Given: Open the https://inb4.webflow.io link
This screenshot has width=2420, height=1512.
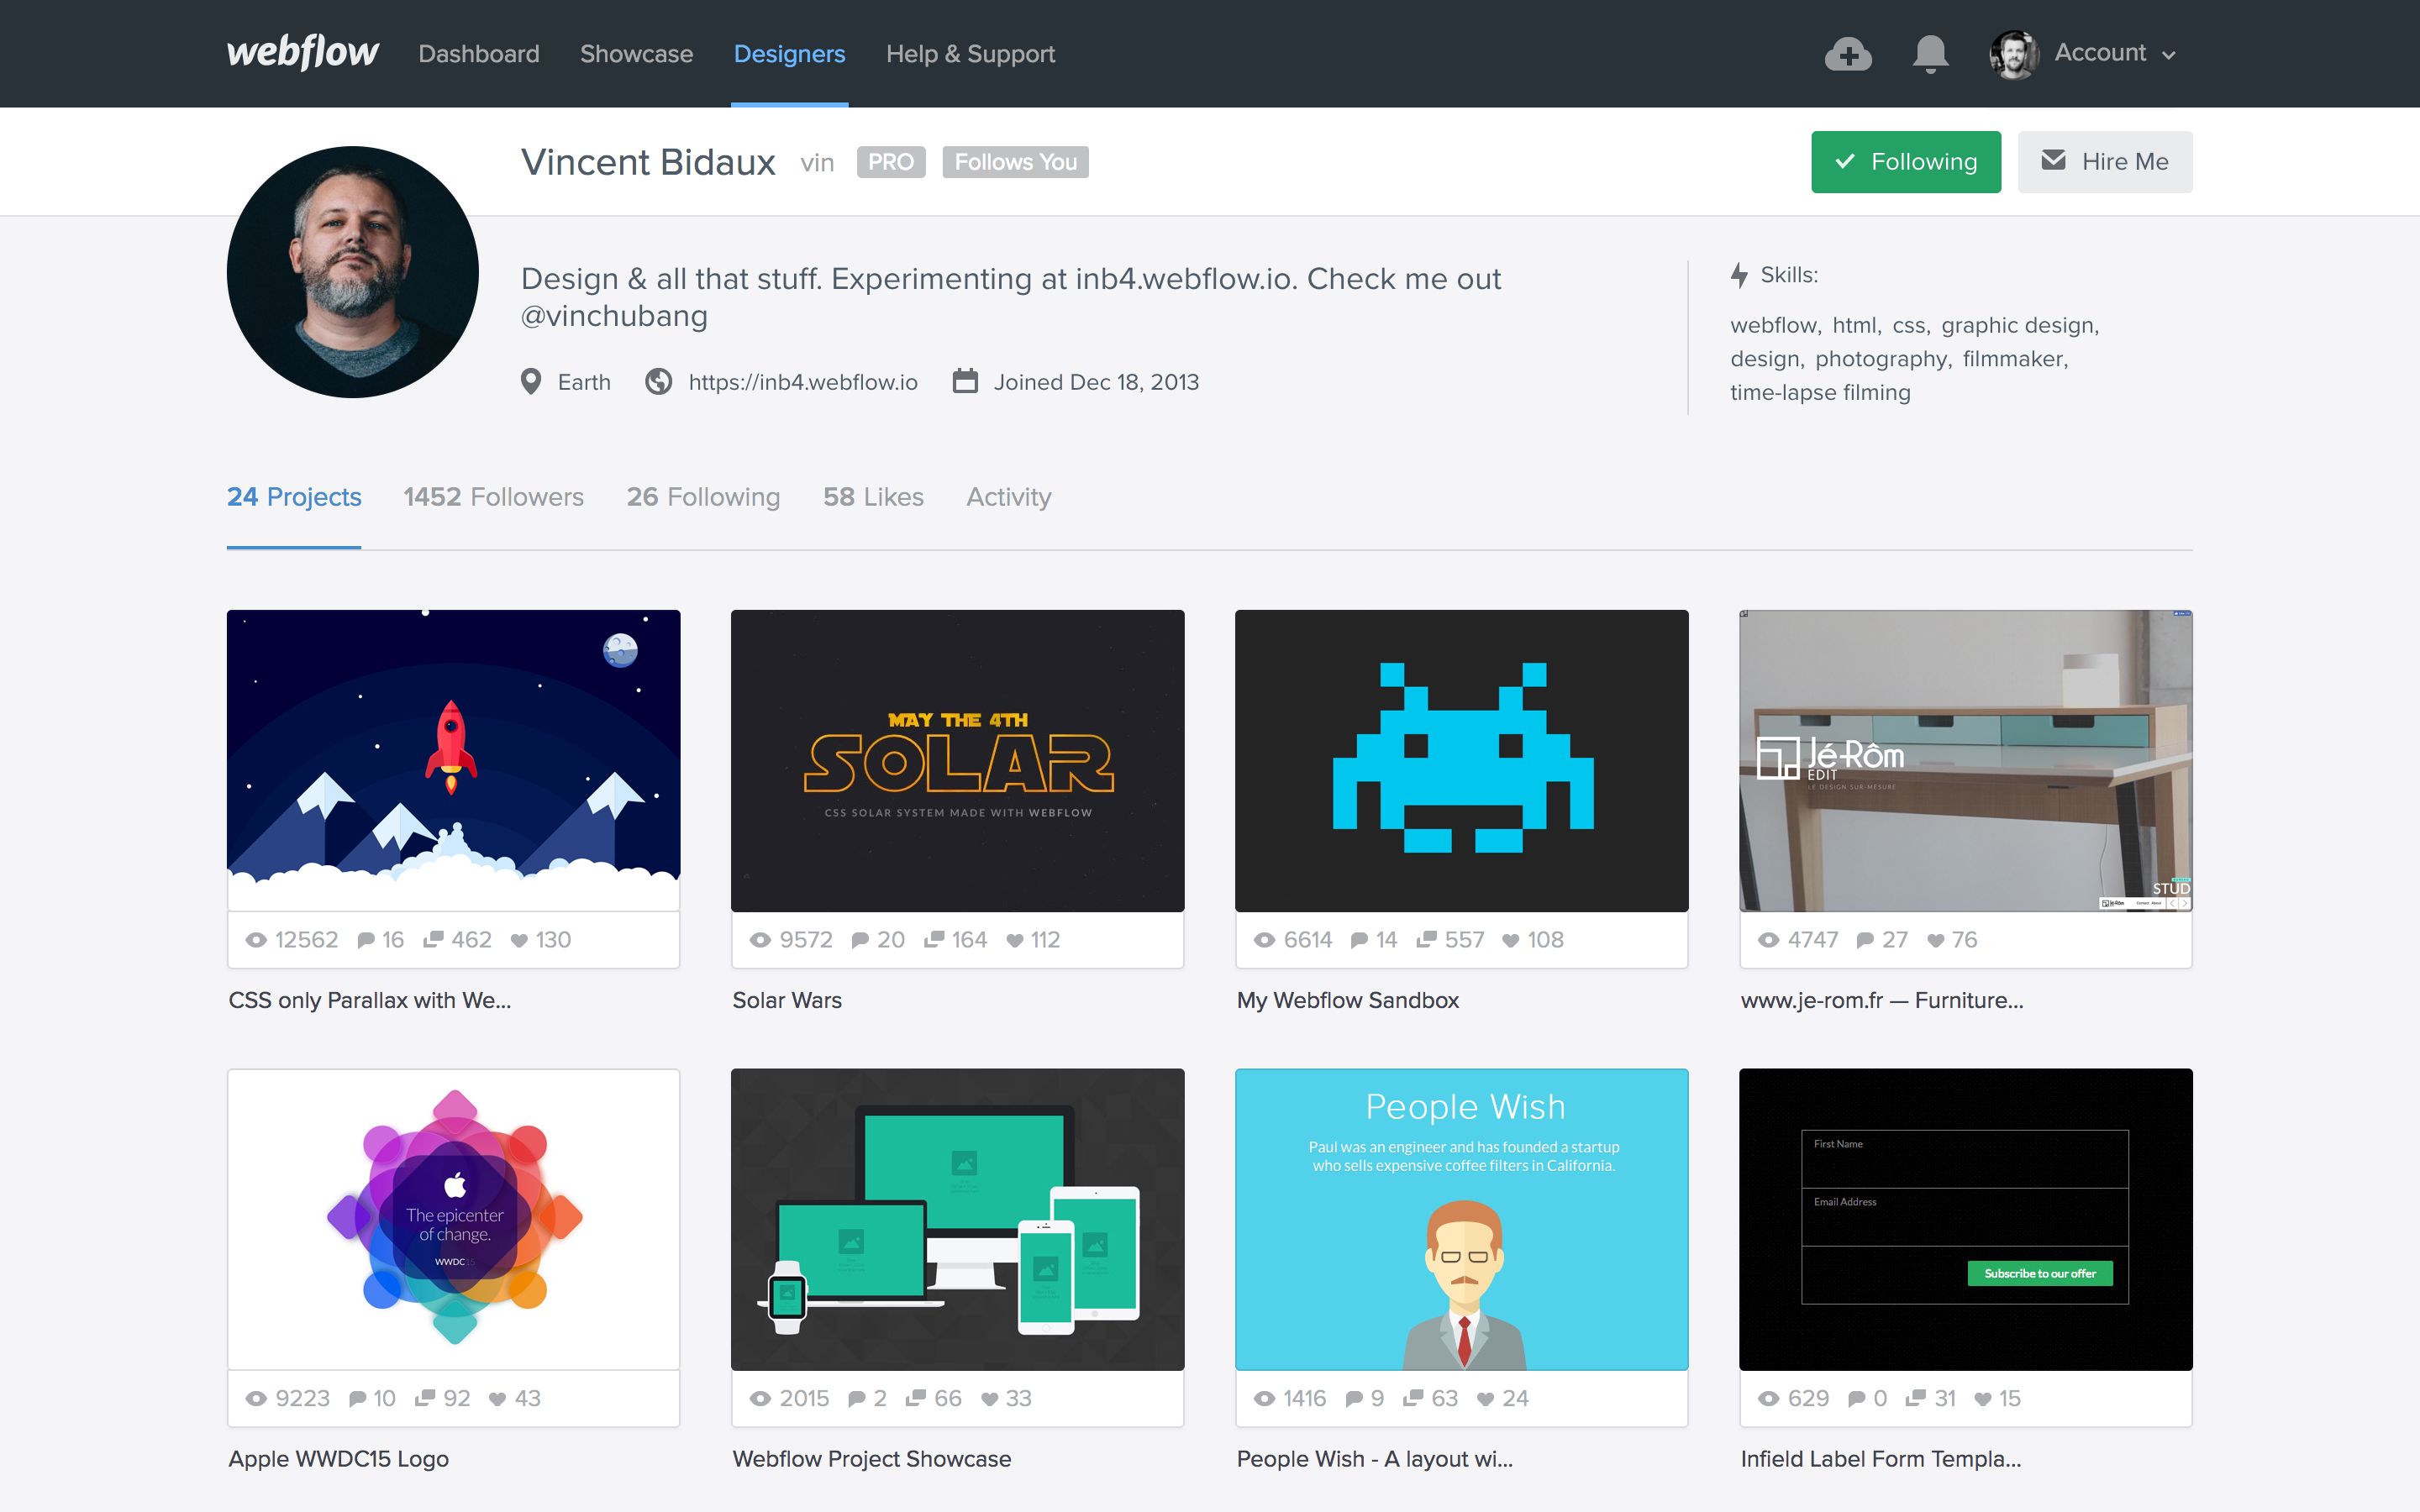Looking at the screenshot, I should point(803,382).
